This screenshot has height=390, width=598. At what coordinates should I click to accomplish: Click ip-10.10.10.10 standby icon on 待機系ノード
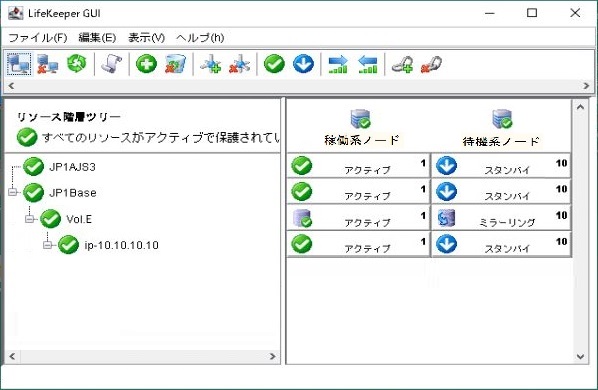[446, 244]
